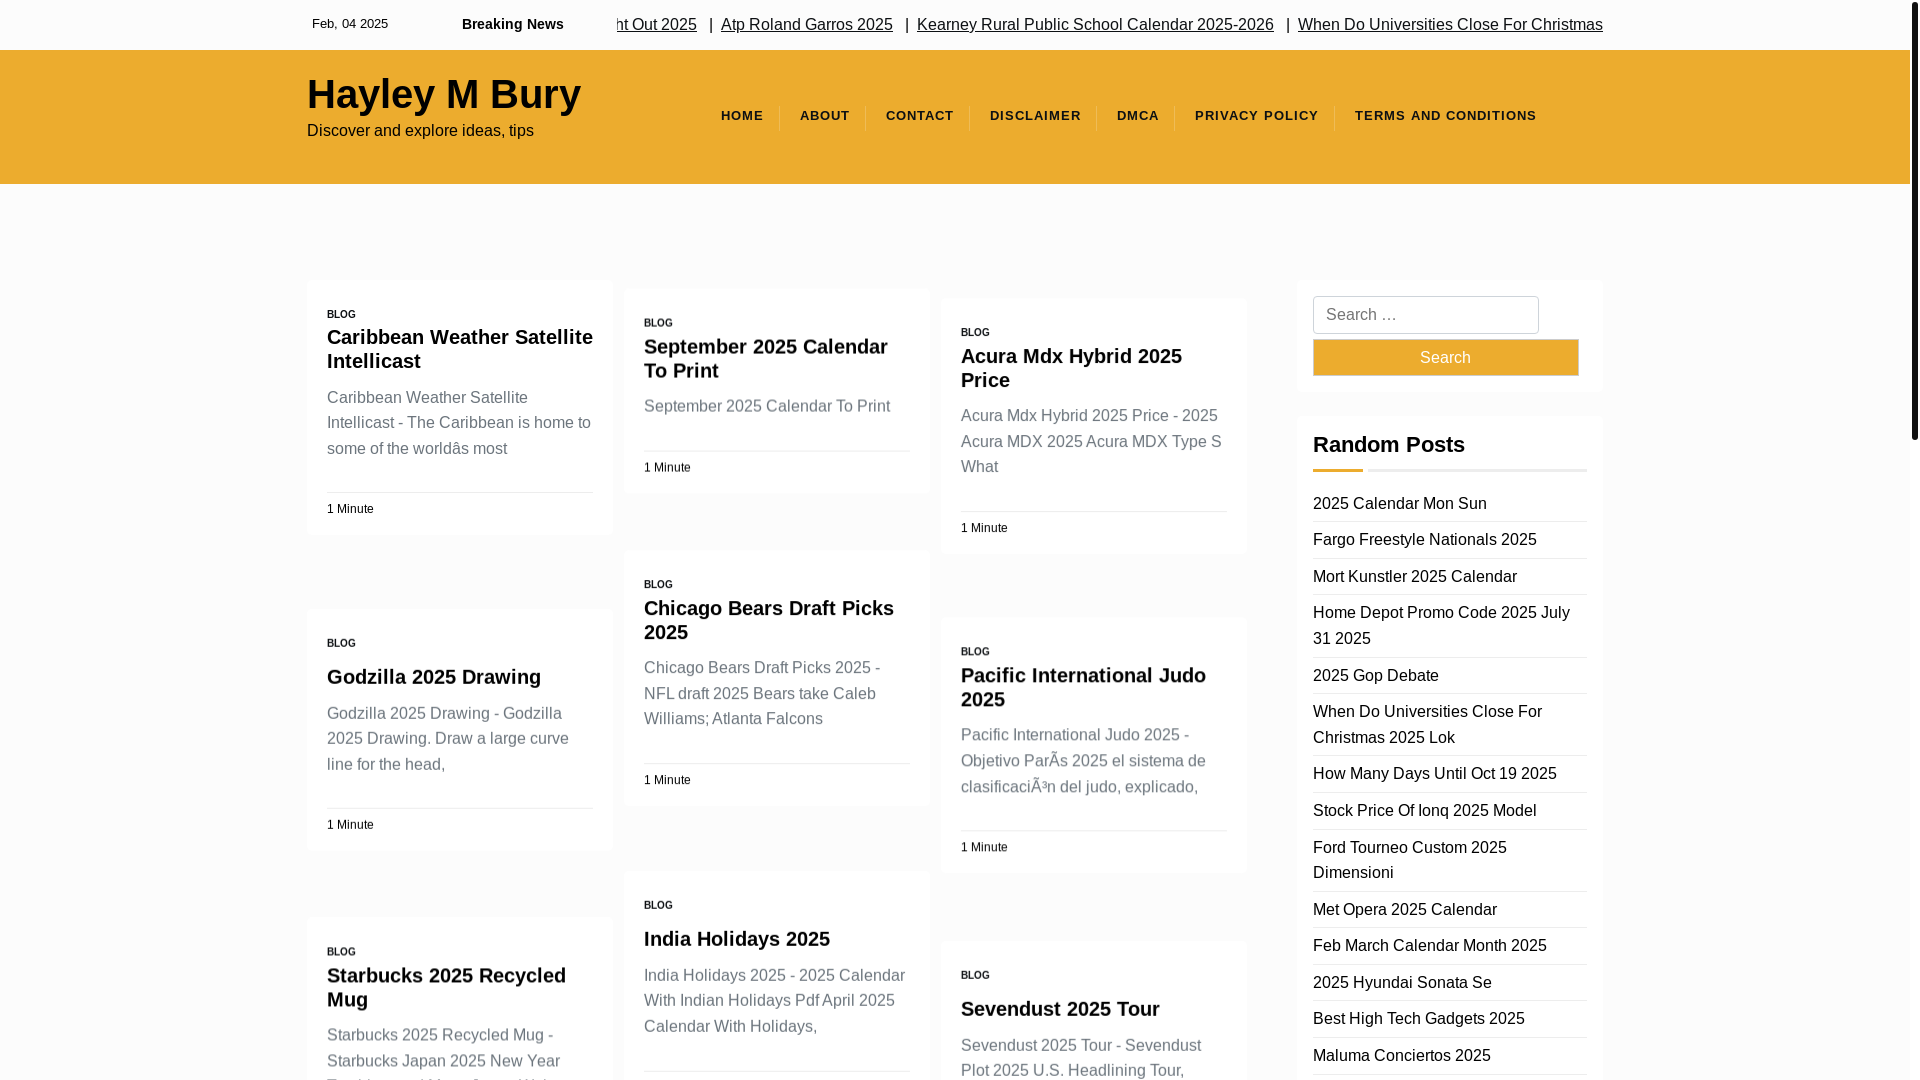Go to the HOME menu item

pyautogui.click(x=742, y=116)
